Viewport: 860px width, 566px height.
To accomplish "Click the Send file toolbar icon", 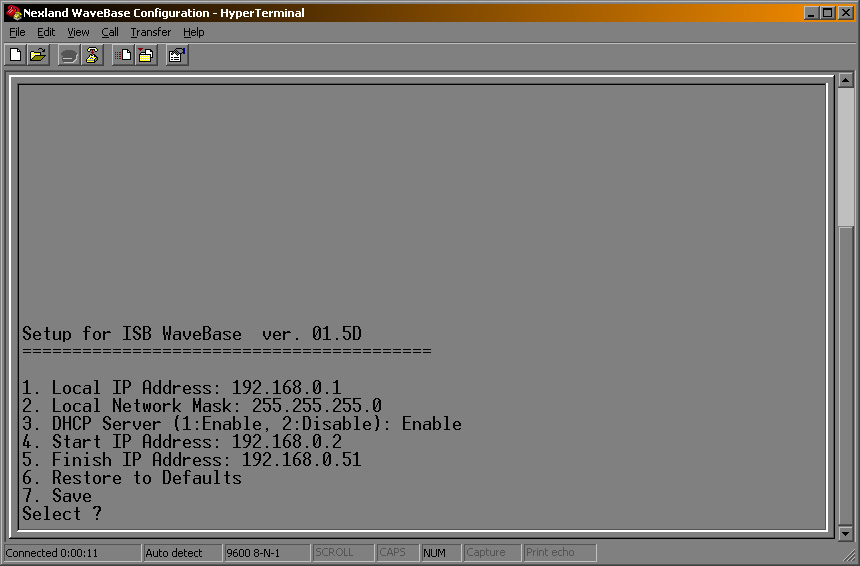I will [x=123, y=56].
